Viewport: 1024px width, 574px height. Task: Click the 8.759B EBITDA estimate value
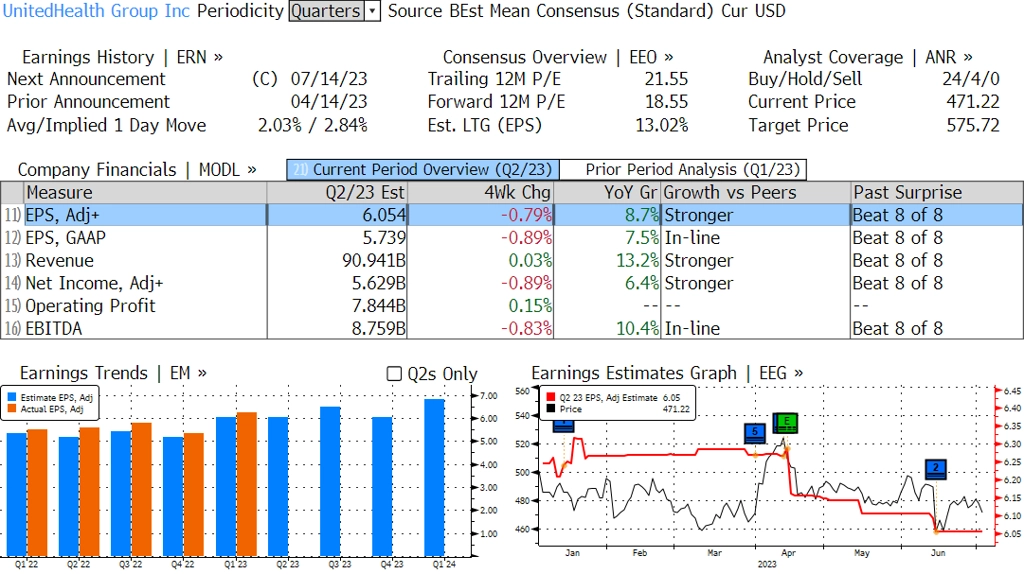click(379, 328)
